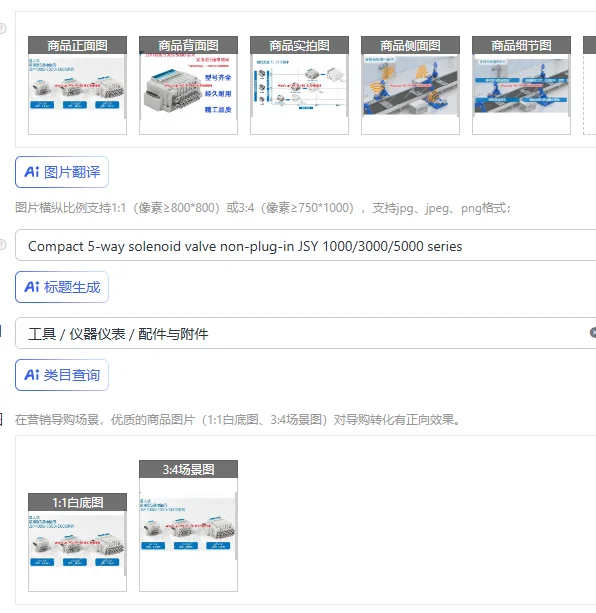Open the 工具 / 仪器仪表 category selector
Screen dimensions: 596x613
click(306, 333)
